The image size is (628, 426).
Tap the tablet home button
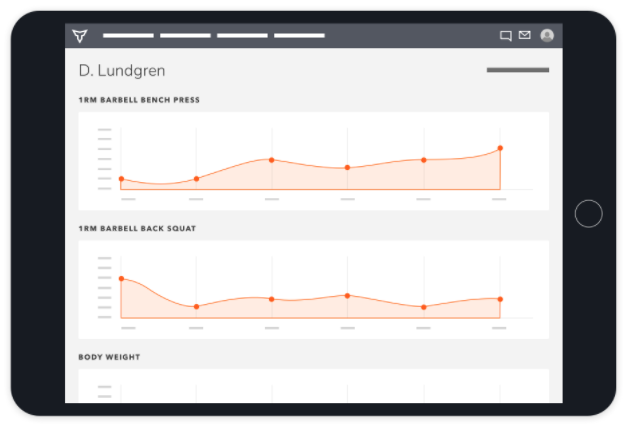(588, 214)
